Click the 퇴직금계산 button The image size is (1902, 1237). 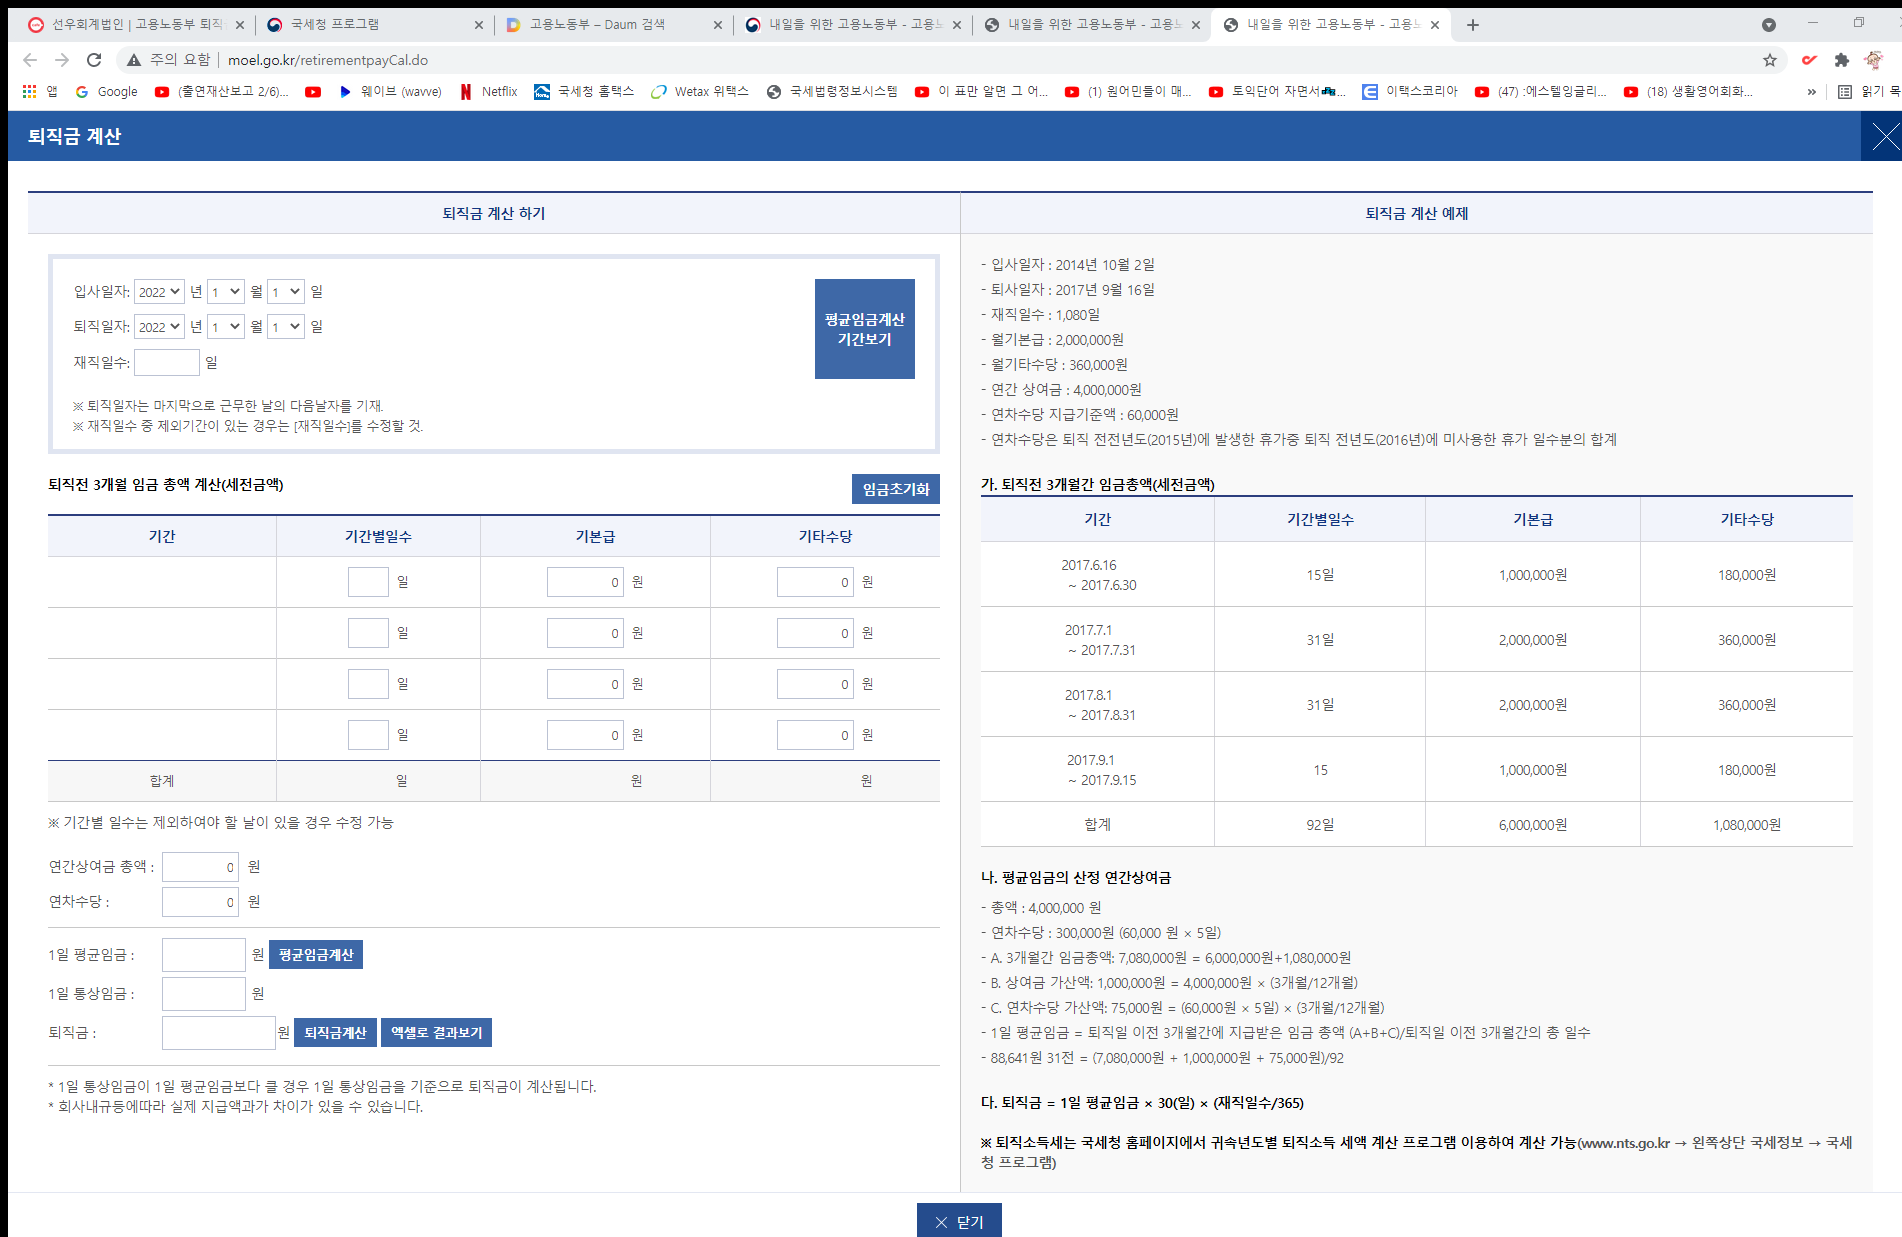(x=335, y=1033)
